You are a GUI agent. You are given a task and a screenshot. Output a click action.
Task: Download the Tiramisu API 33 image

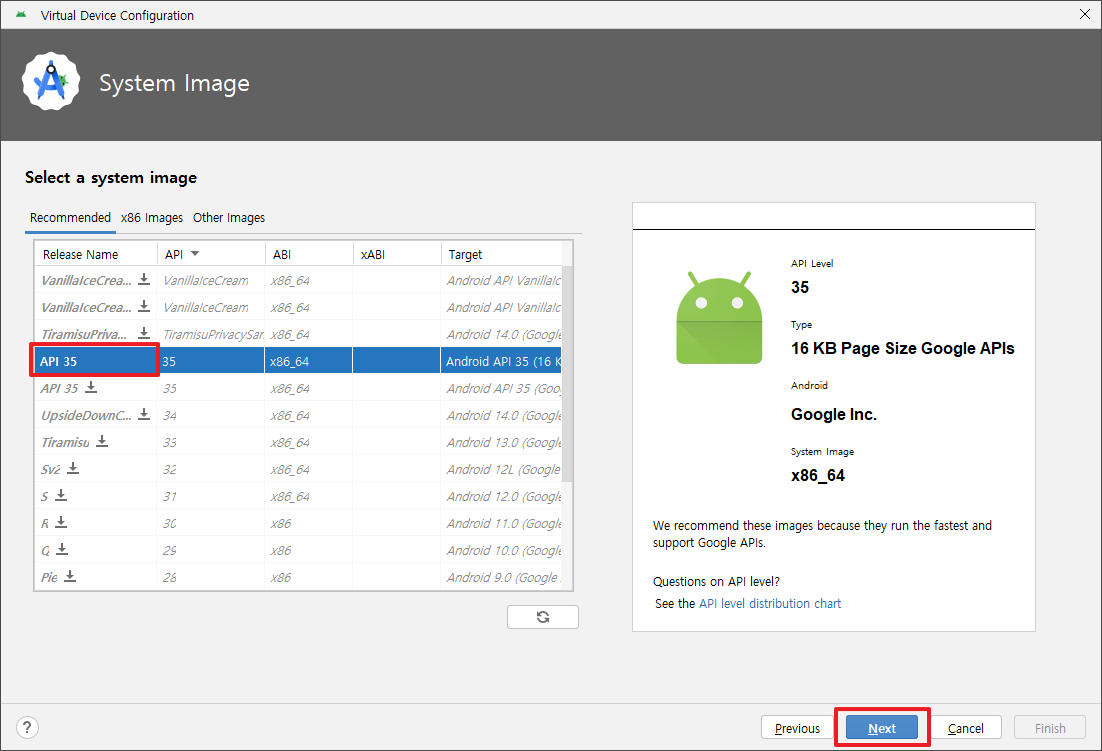pyautogui.click(x=102, y=441)
